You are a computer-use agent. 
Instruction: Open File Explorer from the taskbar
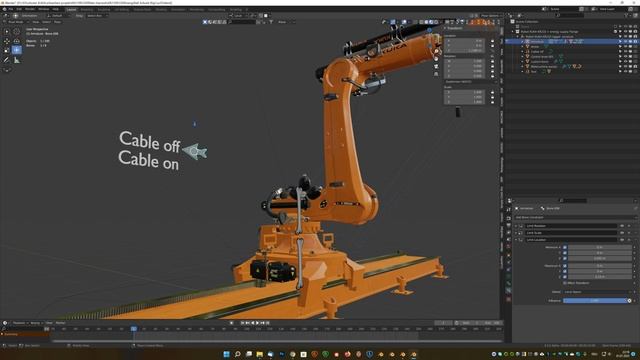point(260,354)
